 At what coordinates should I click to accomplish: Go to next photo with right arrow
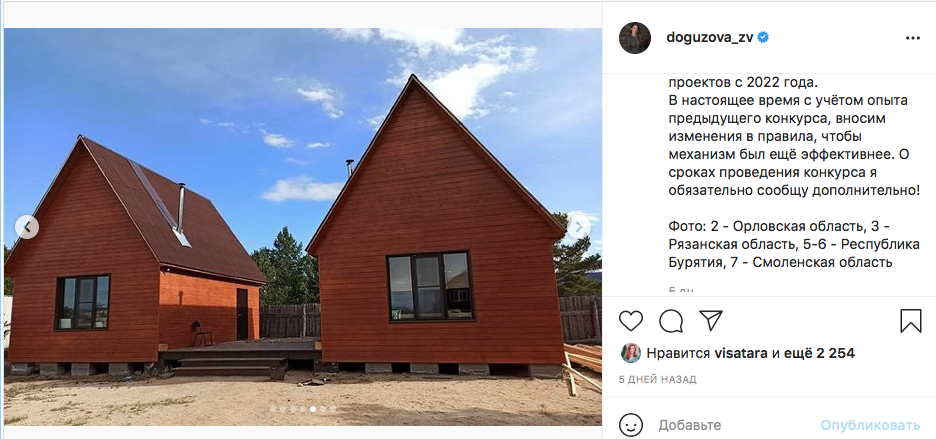coord(578,227)
